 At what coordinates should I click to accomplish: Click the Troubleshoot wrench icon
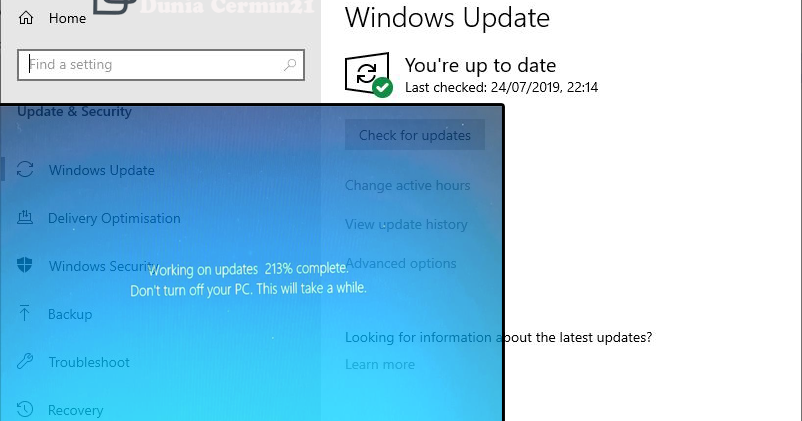click(x=25, y=362)
